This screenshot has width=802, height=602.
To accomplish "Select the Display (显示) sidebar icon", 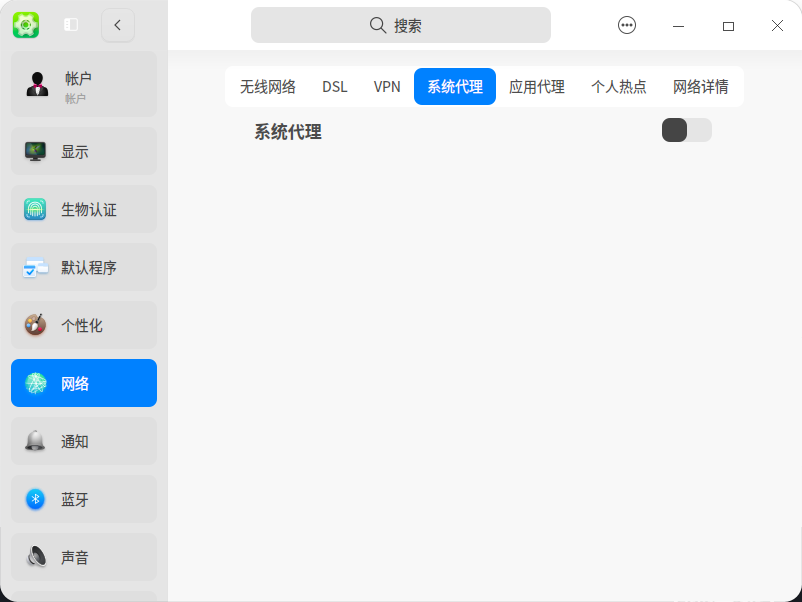I will pos(38,151).
